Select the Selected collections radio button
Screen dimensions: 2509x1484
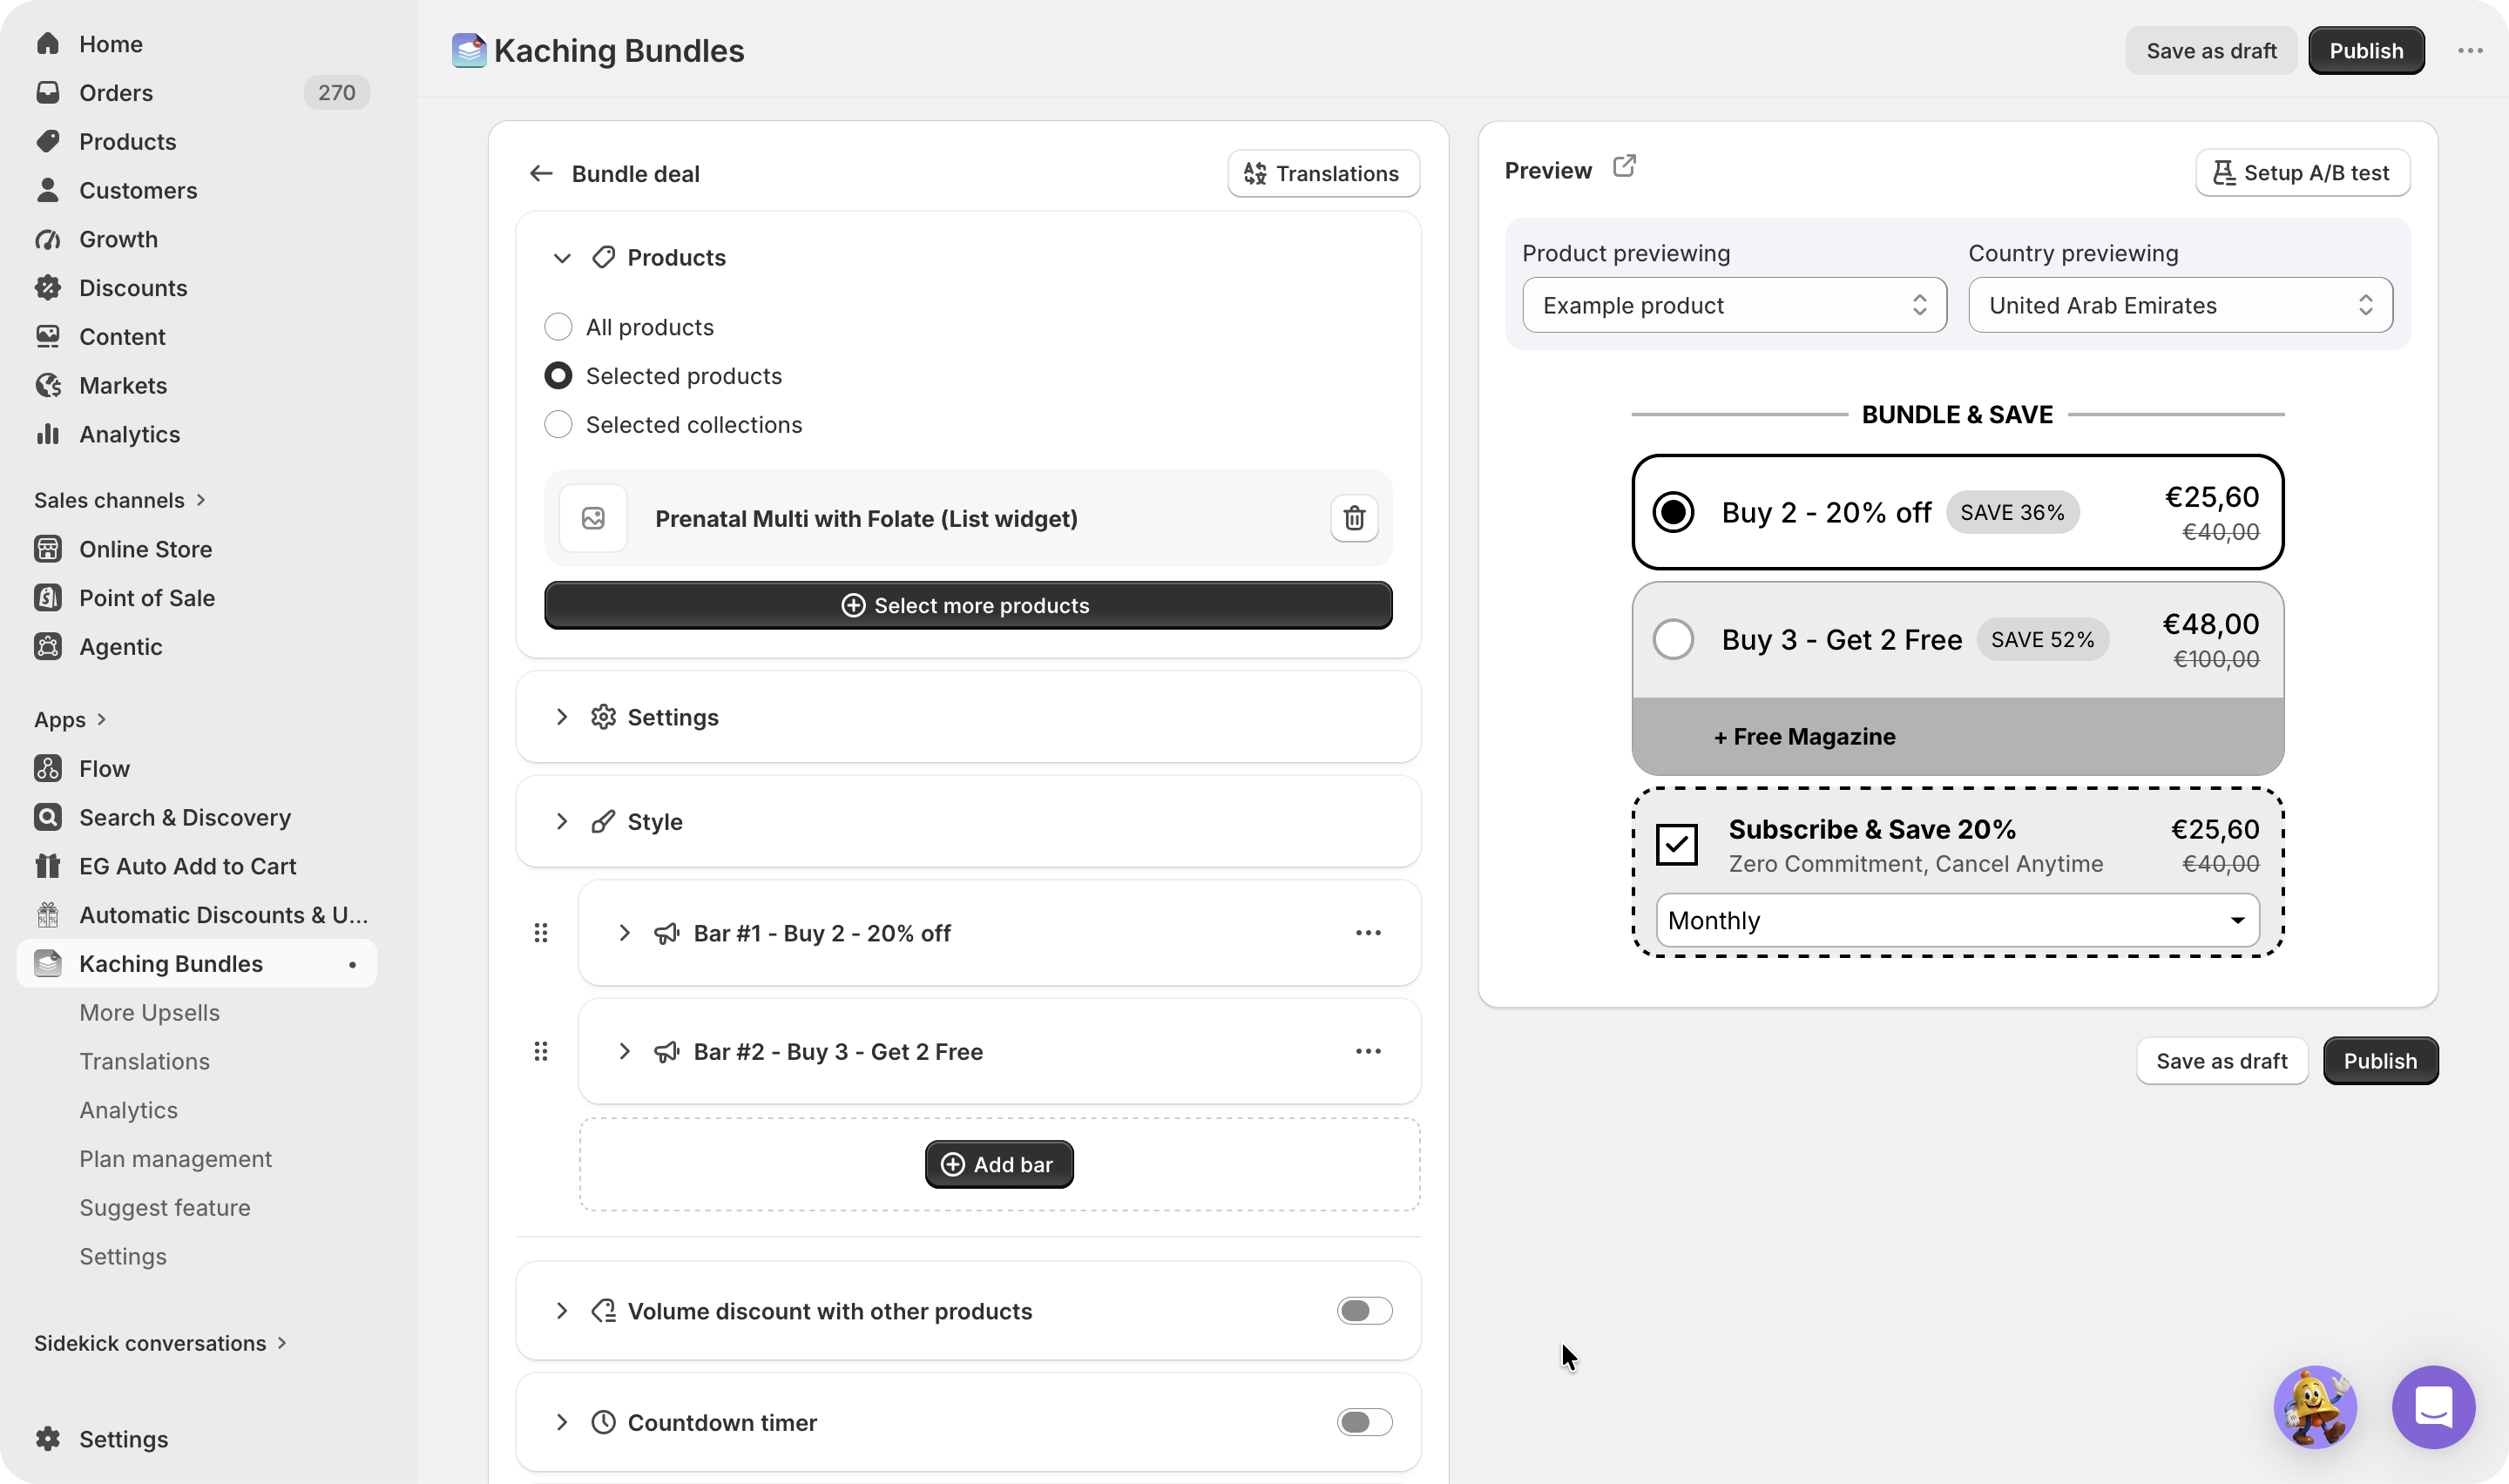[558, 425]
